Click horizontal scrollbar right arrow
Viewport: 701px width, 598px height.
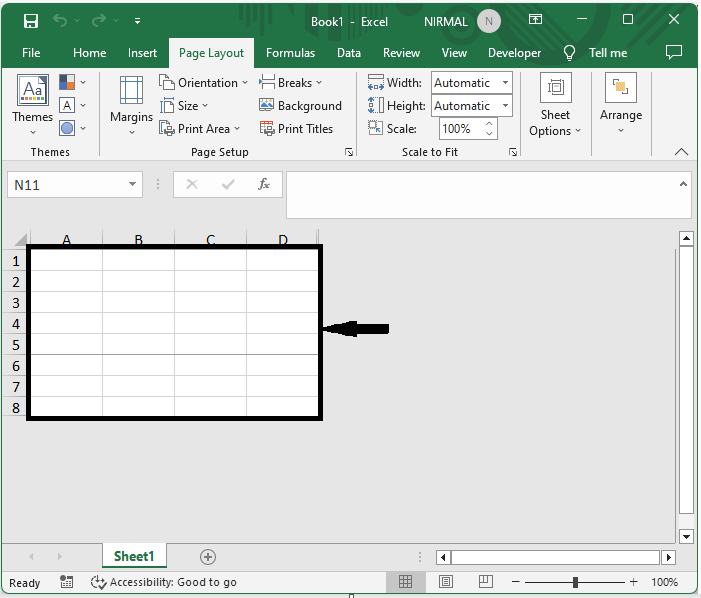tap(669, 557)
